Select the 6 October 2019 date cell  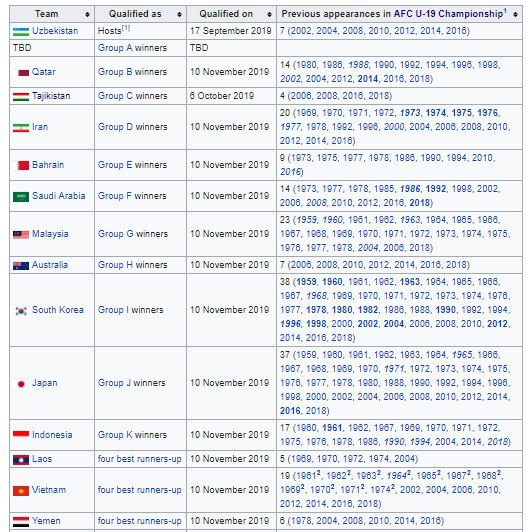click(231, 96)
